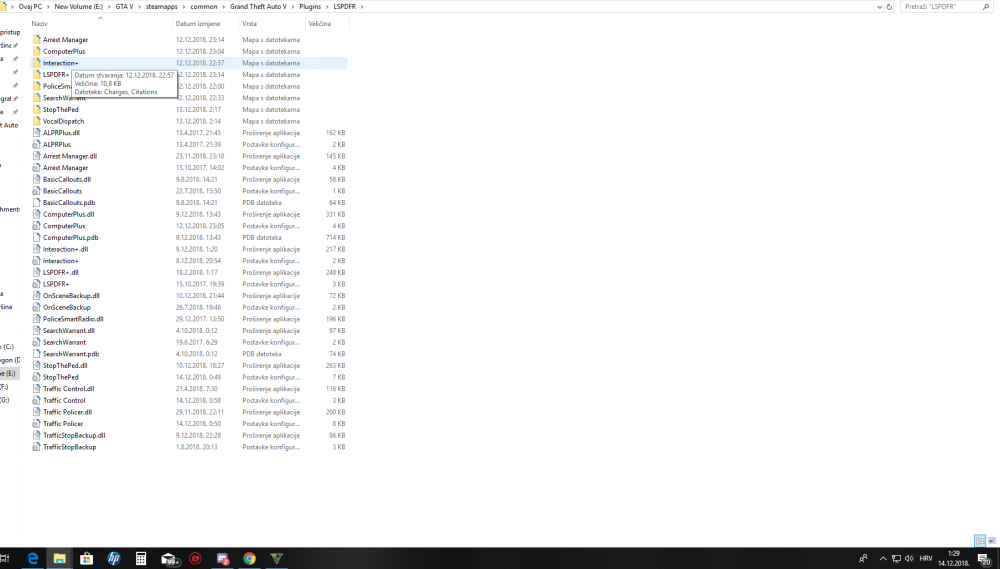Launch Calculator from the taskbar
The width and height of the screenshot is (1000, 569).
coord(141,559)
